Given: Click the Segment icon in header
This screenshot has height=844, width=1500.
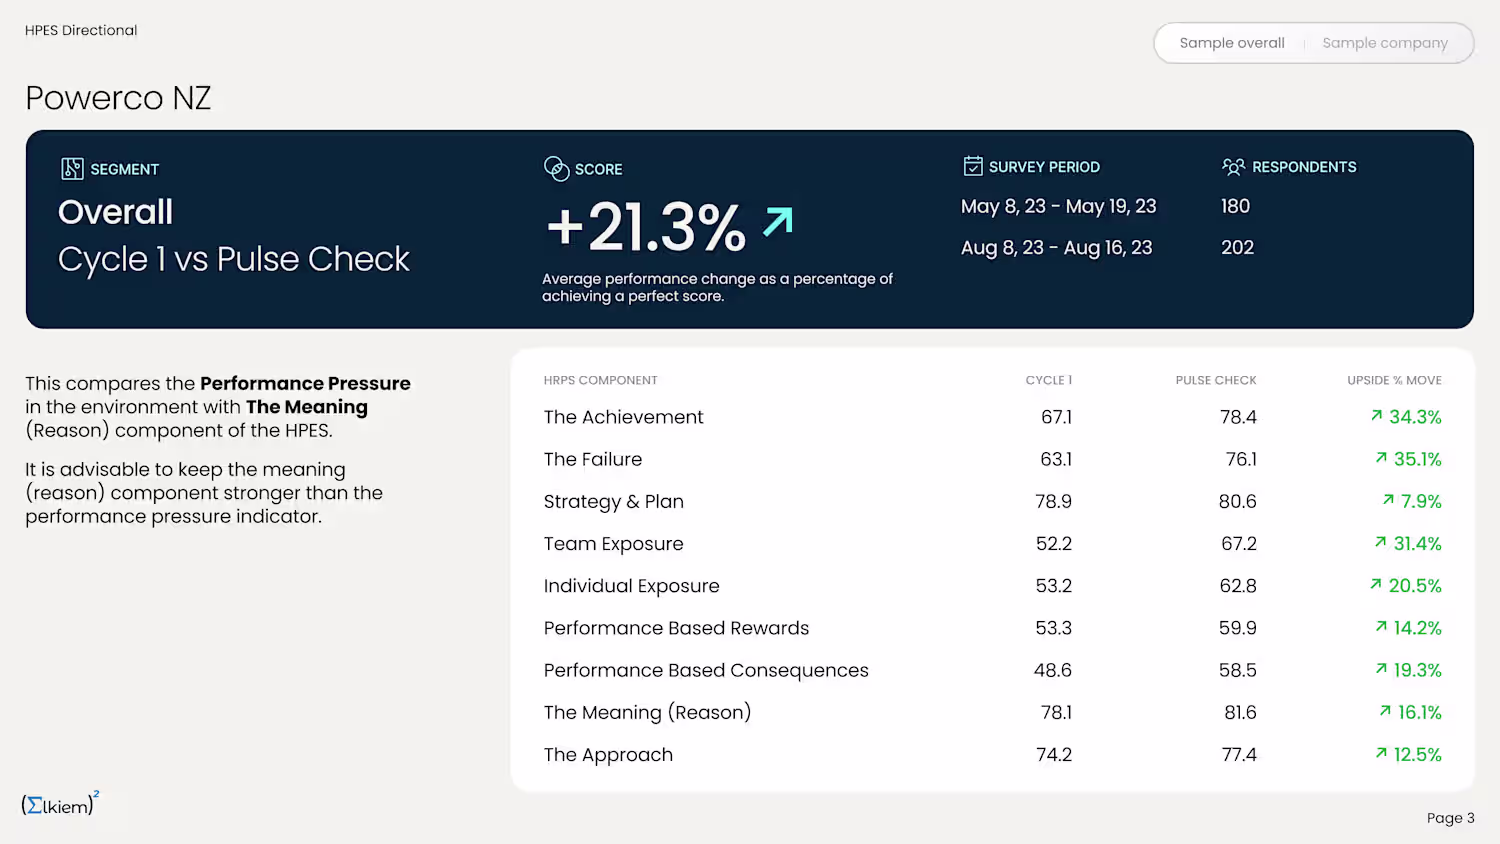Looking at the screenshot, I should click(x=72, y=169).
